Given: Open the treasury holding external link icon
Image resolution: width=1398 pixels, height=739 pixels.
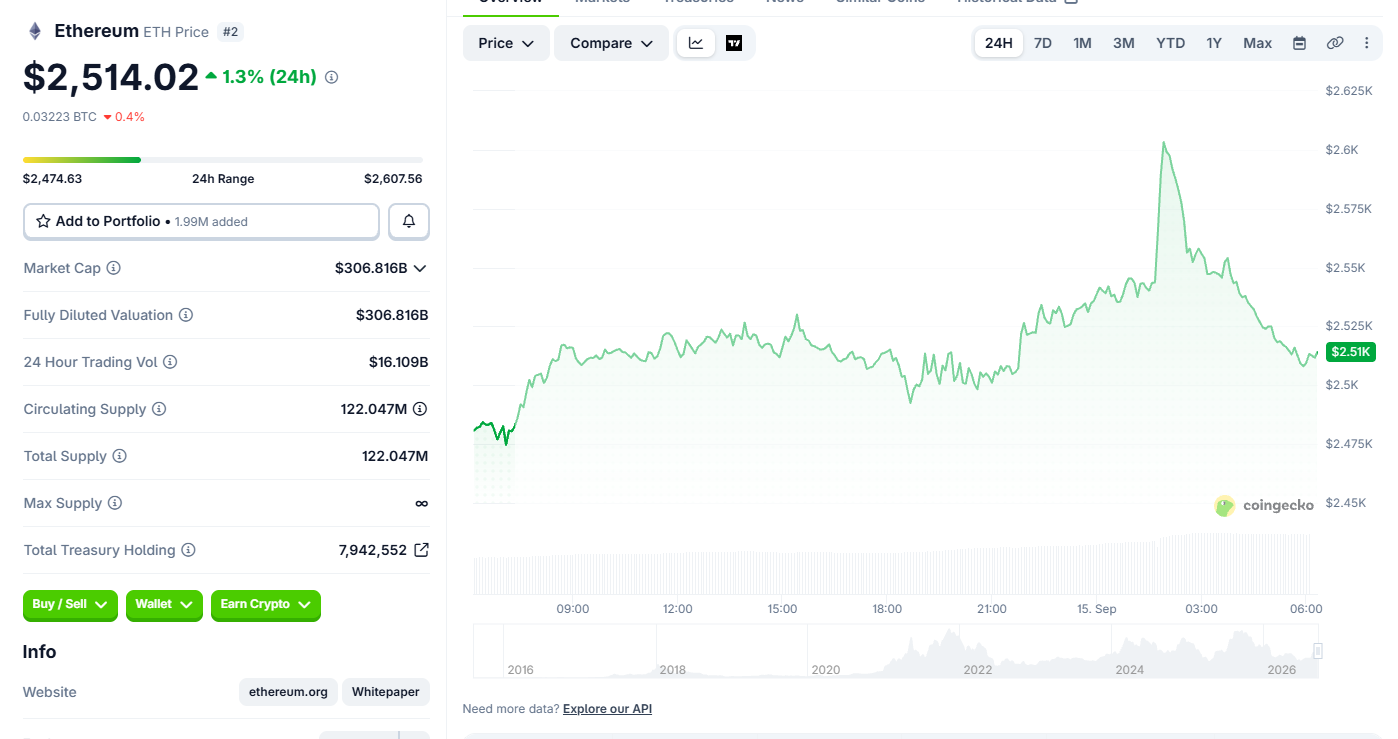Looking at the screenshot, I should pyautogui.click(x=422, y=550).
